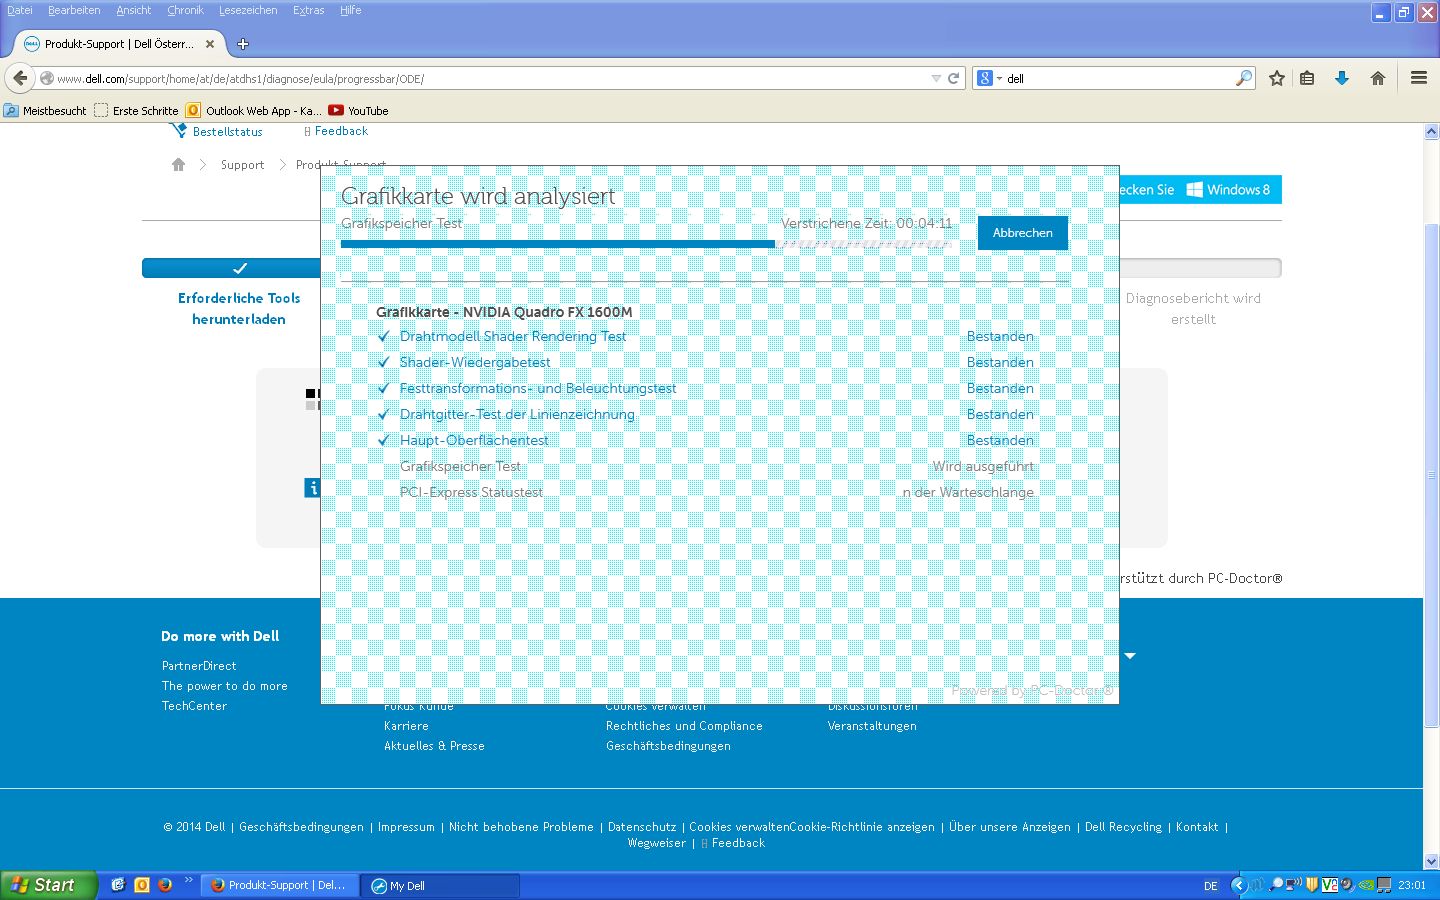This screenshot has height=900, width=1440.
Task: Launch Firefox from quick launch bar
Action: pyautogui.click(x=164, y=885)
